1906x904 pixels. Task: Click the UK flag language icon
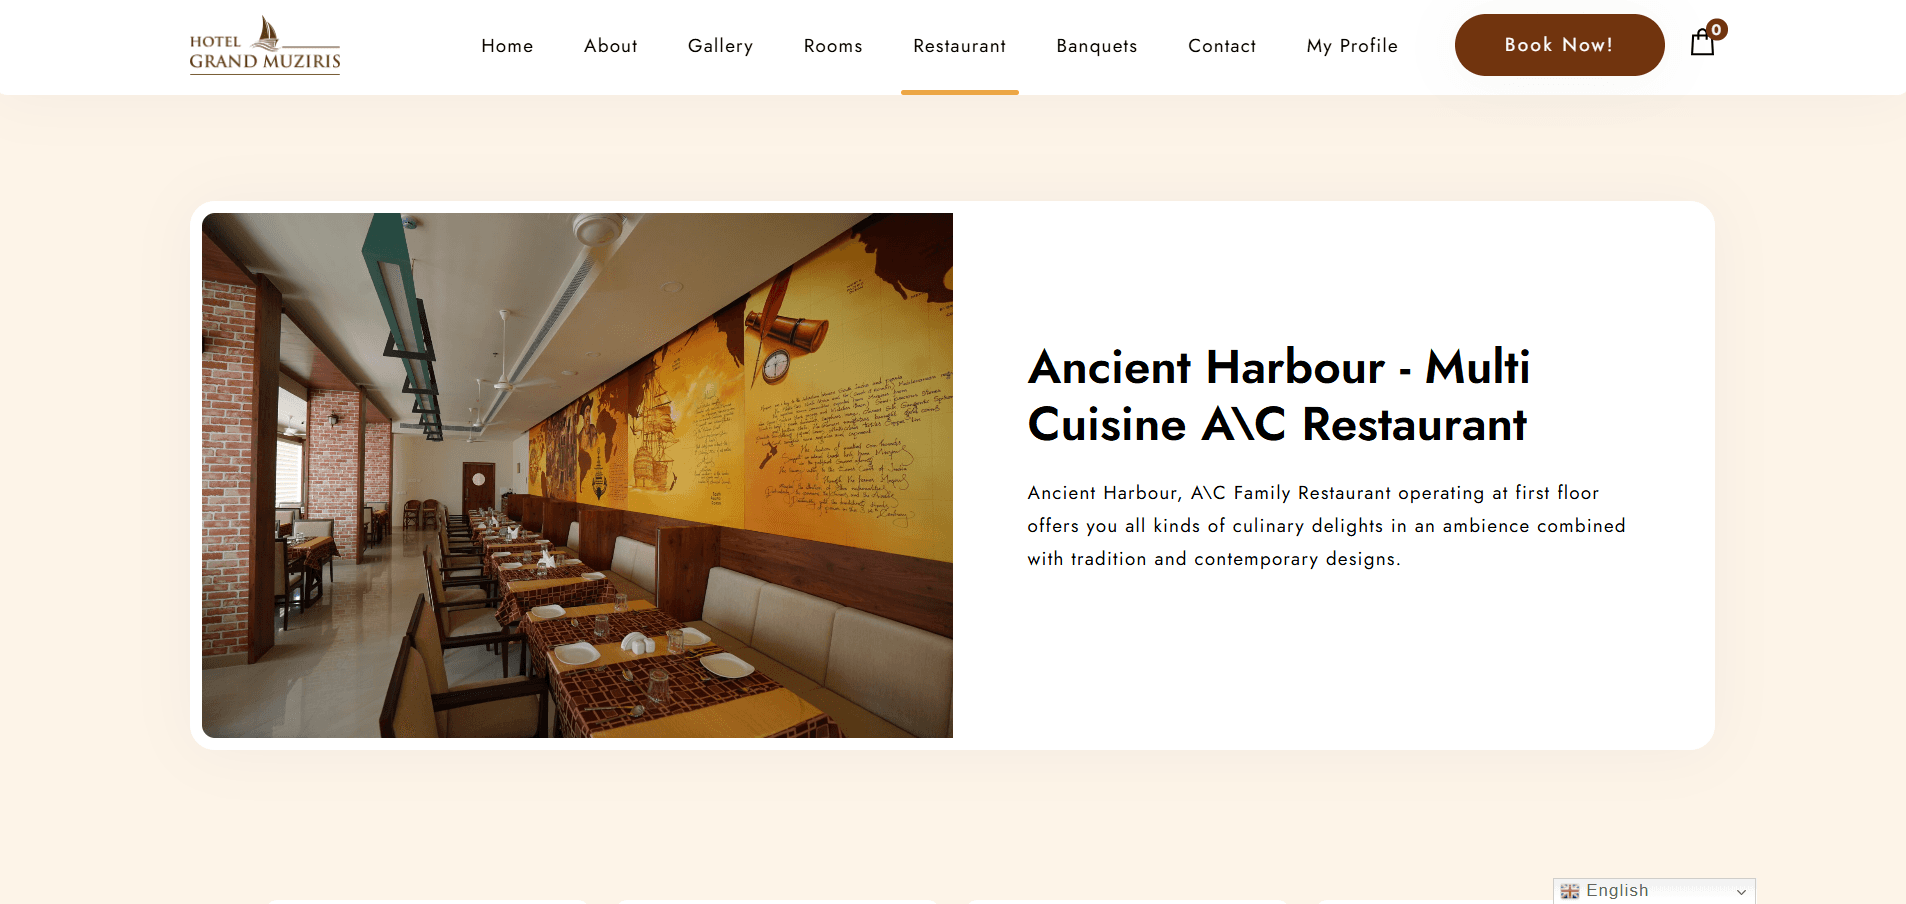tap(1570, 891)
